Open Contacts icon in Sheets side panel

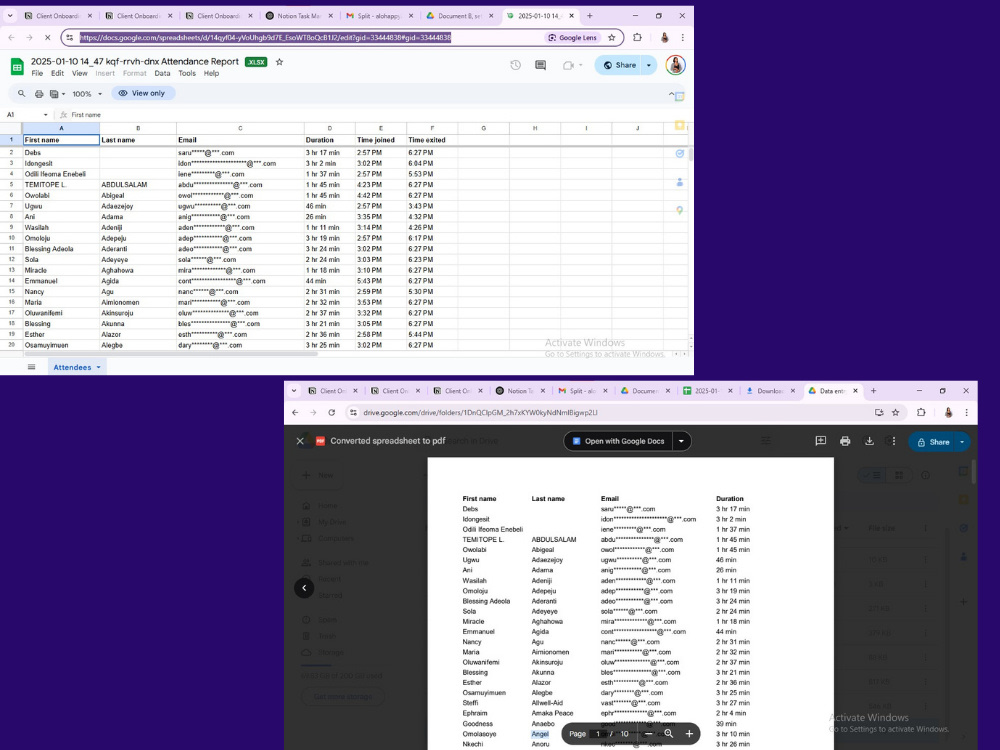tap(680, 182)
